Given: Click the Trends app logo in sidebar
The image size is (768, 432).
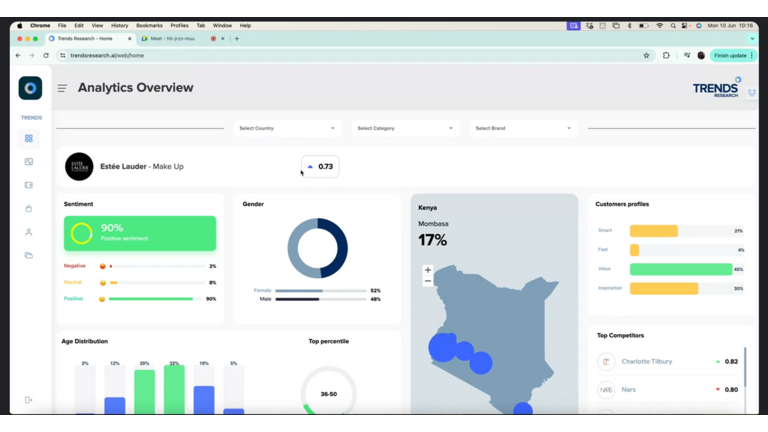Looking at the screenshot, I should (x=30, y=88).
